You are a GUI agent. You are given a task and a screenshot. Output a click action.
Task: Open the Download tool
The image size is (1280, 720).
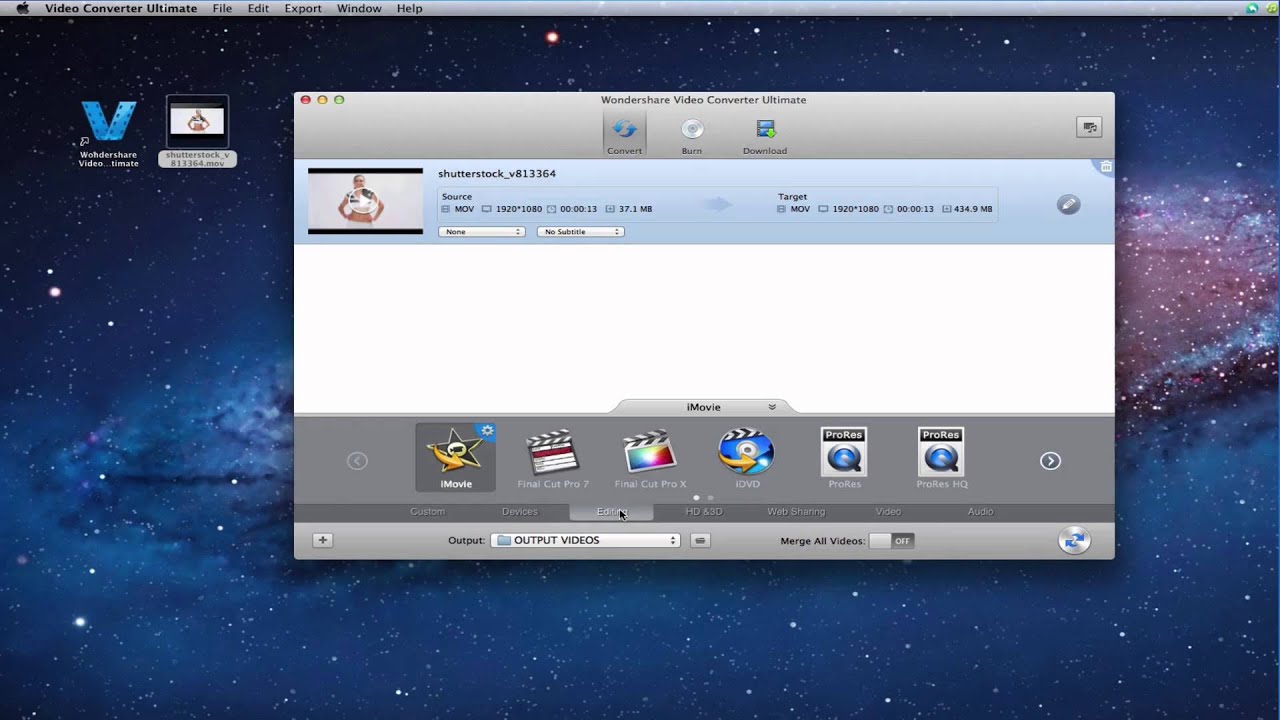[x=765, y=134]
